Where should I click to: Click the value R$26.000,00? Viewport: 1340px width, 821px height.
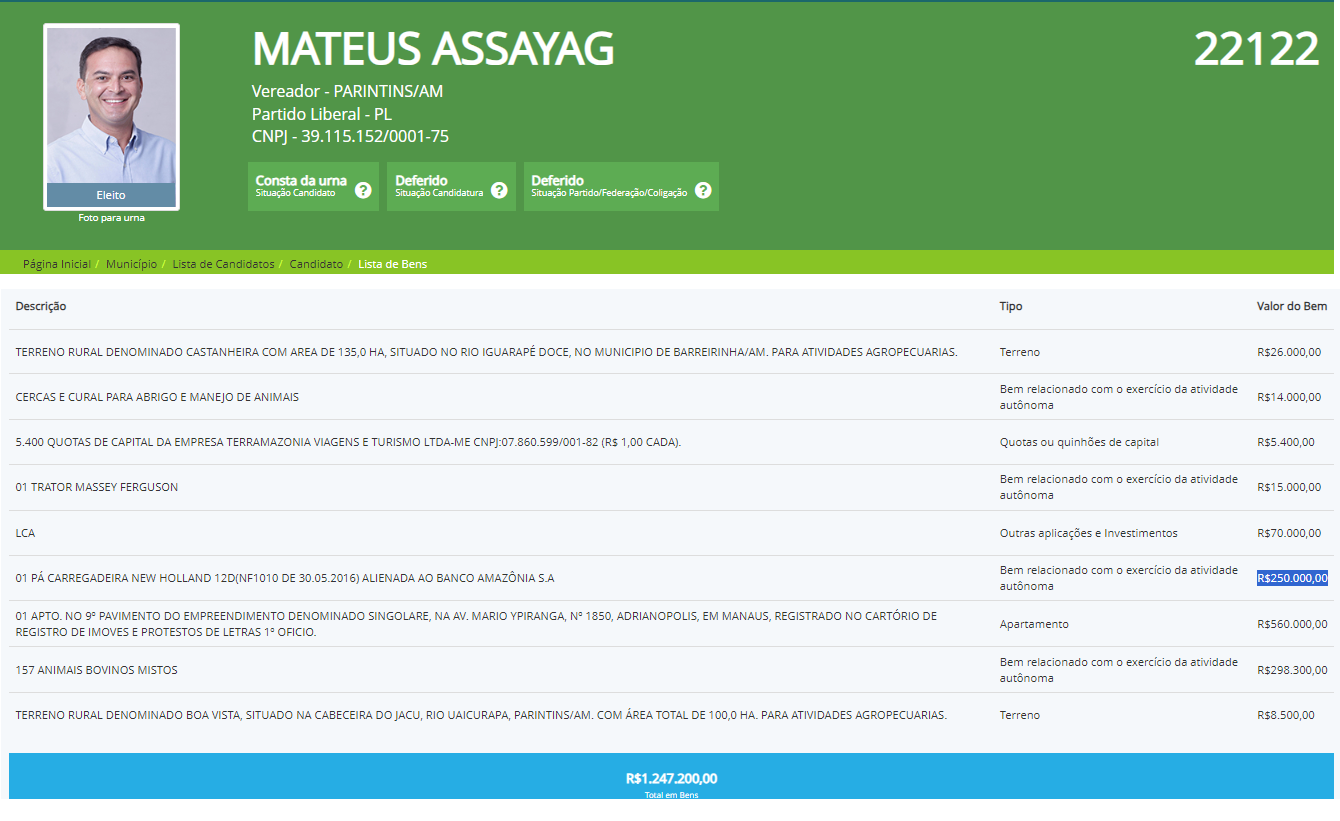coord(1289,352)
